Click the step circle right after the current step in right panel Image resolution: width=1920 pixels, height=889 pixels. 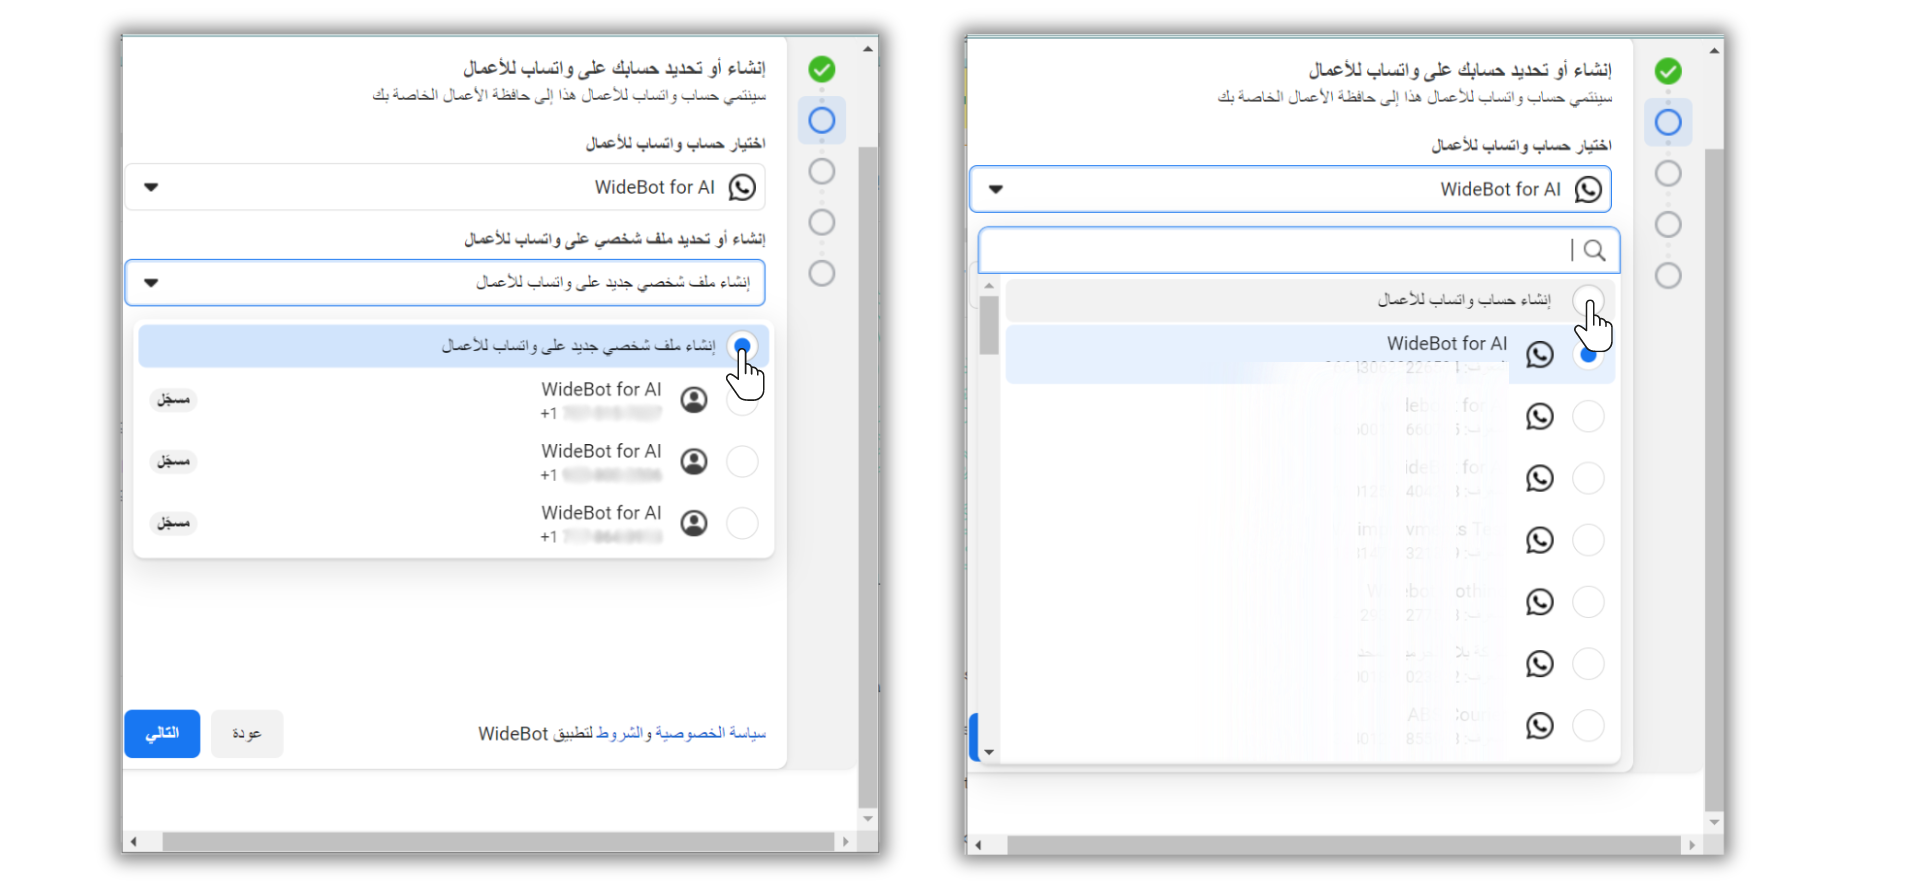pos(1668,173)
